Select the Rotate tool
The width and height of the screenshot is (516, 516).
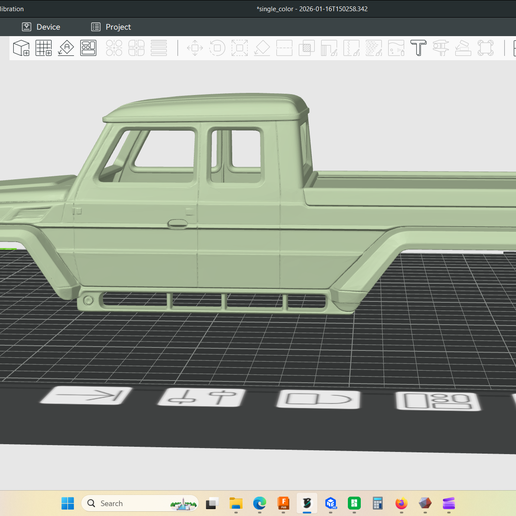click(x=217, y=48)
